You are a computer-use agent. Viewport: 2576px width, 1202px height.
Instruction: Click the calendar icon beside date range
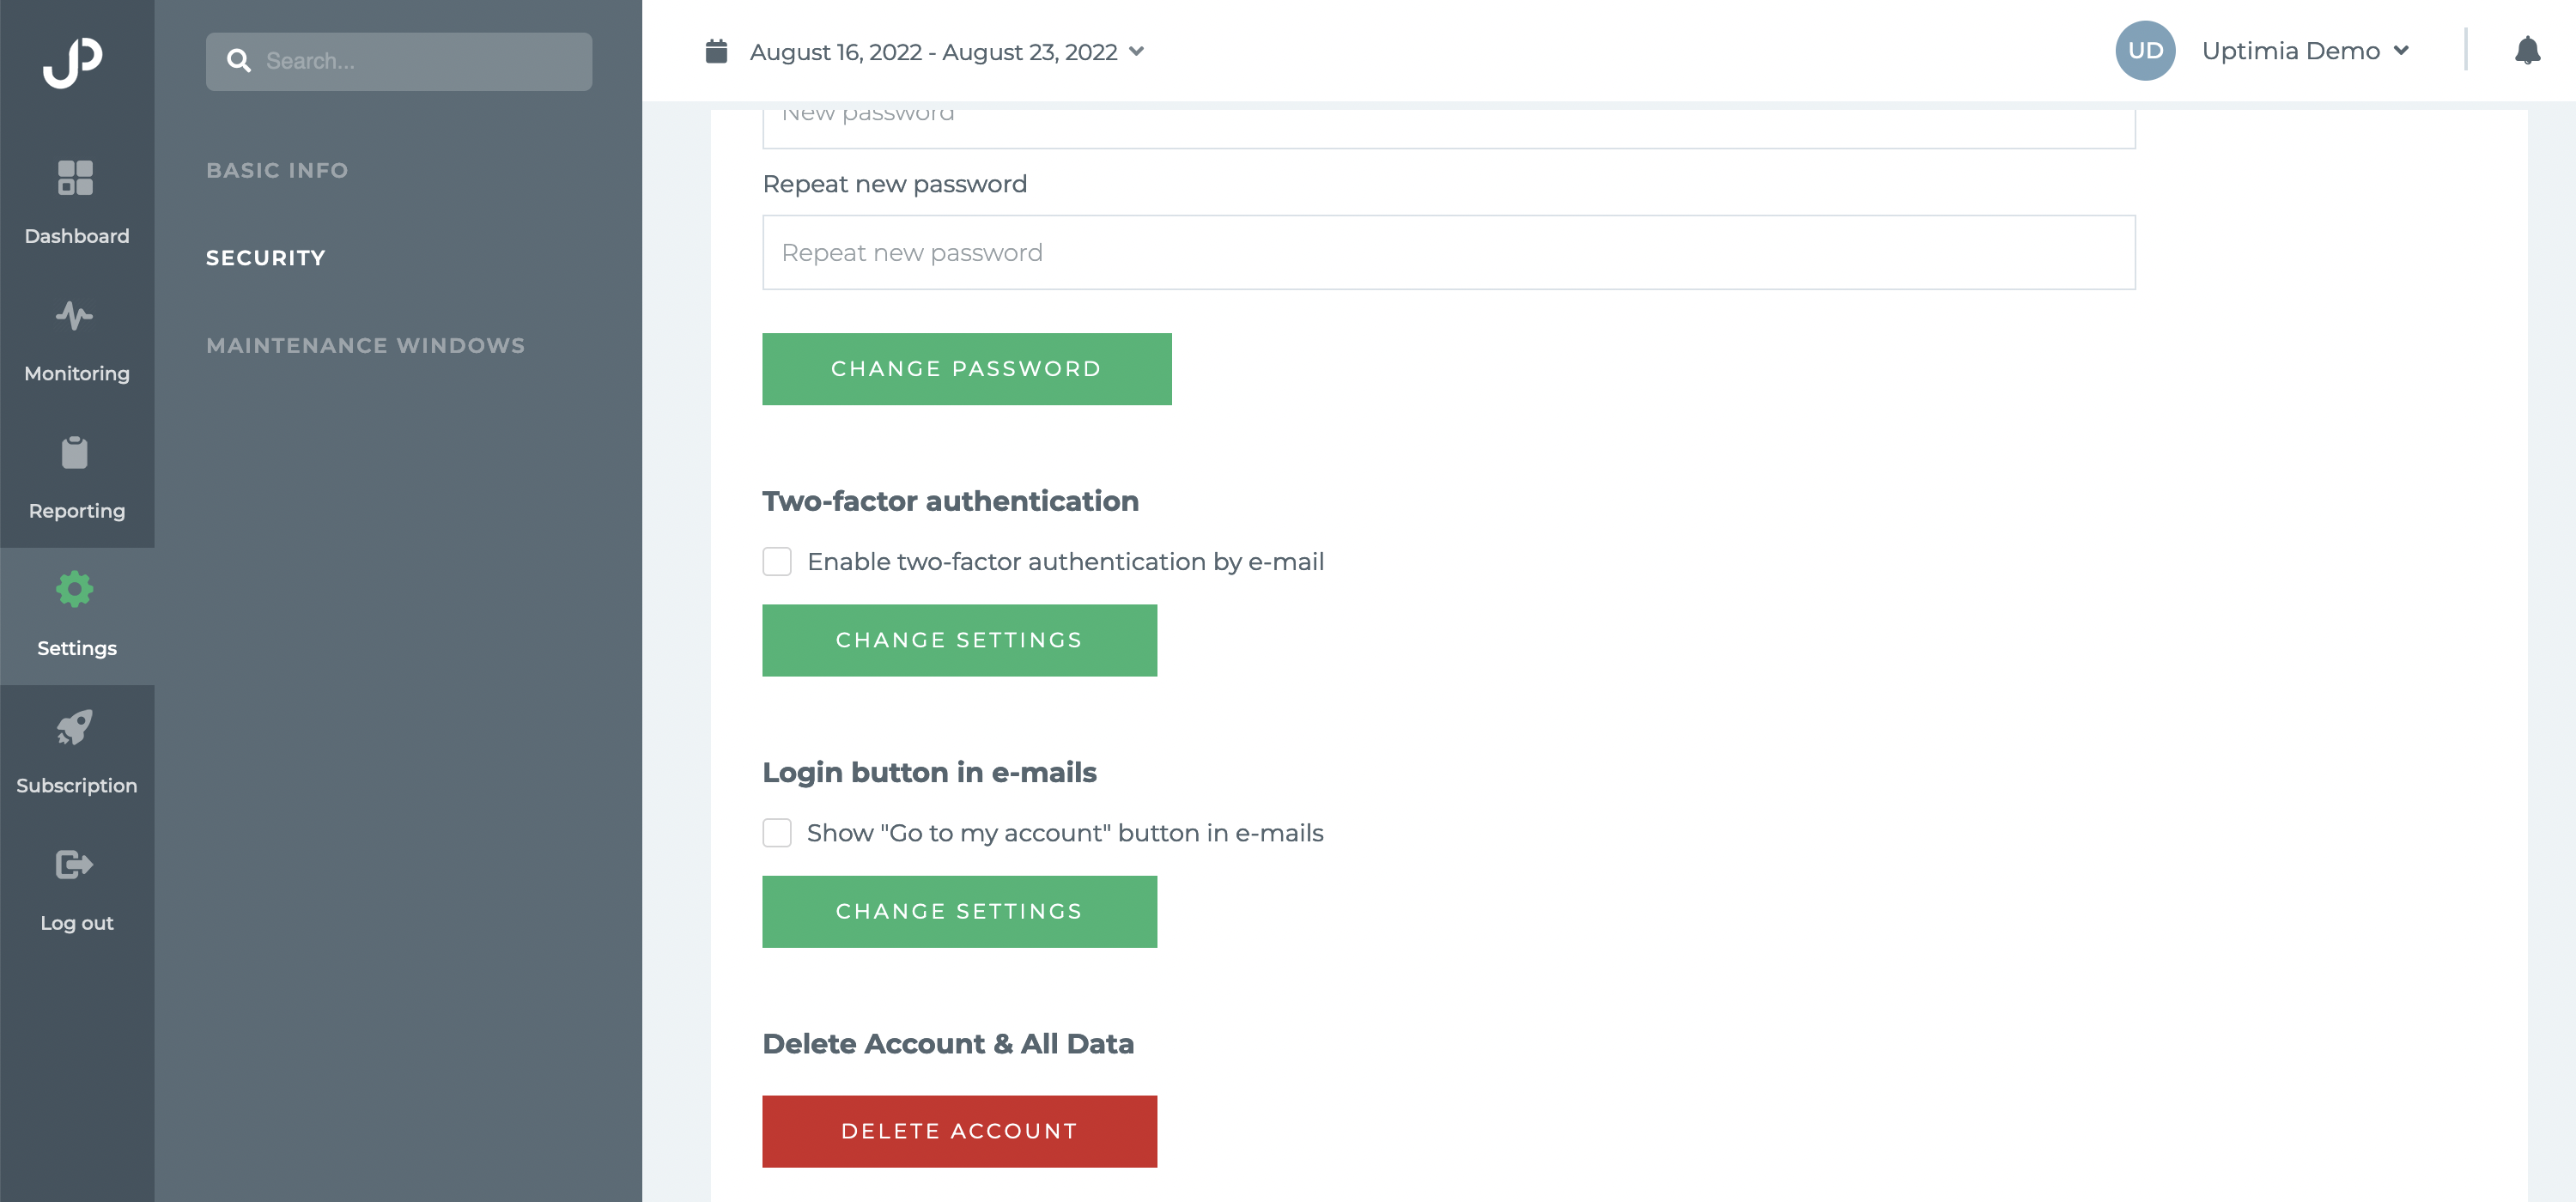click(716, 51)
